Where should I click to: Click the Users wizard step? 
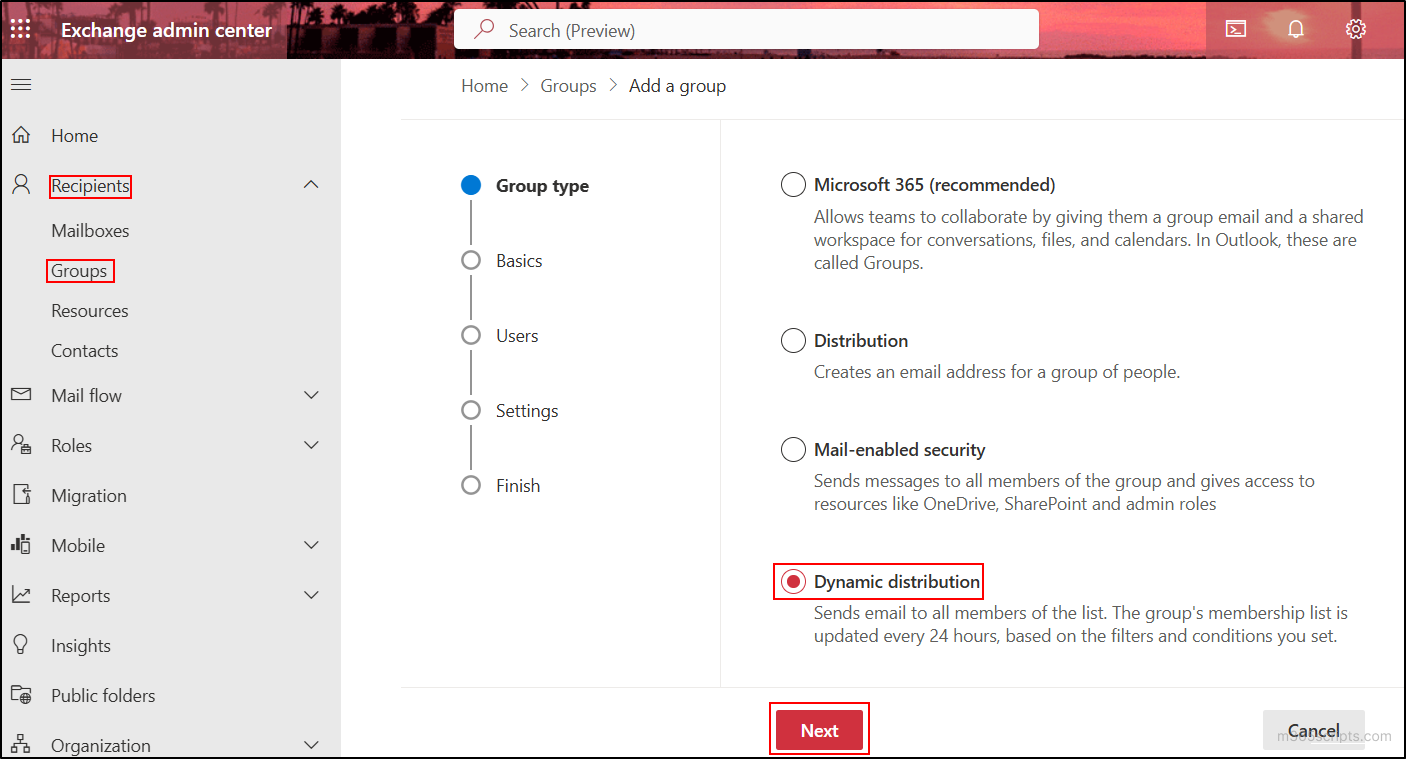[x=517, y=336]
